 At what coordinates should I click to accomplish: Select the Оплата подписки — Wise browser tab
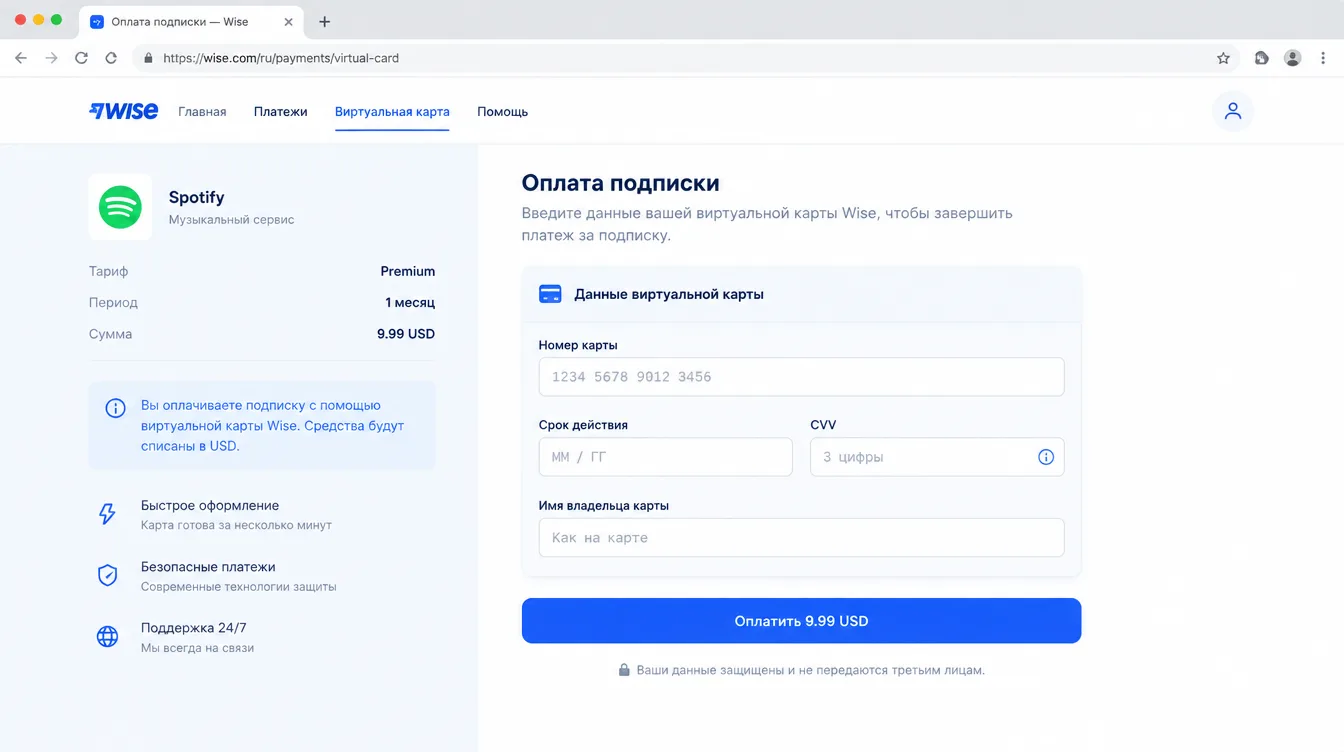(192, 21)
